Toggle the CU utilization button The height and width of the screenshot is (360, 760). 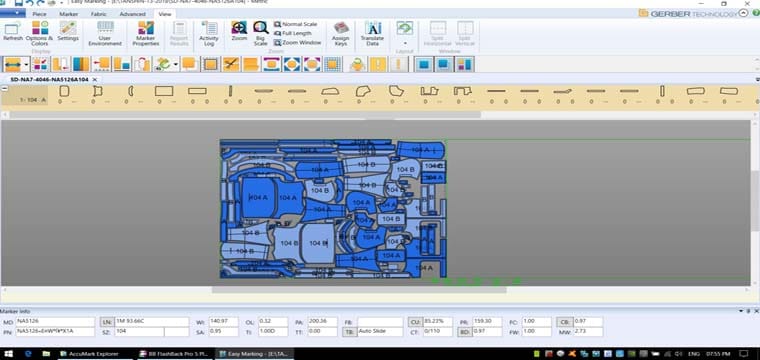(415, 322)
